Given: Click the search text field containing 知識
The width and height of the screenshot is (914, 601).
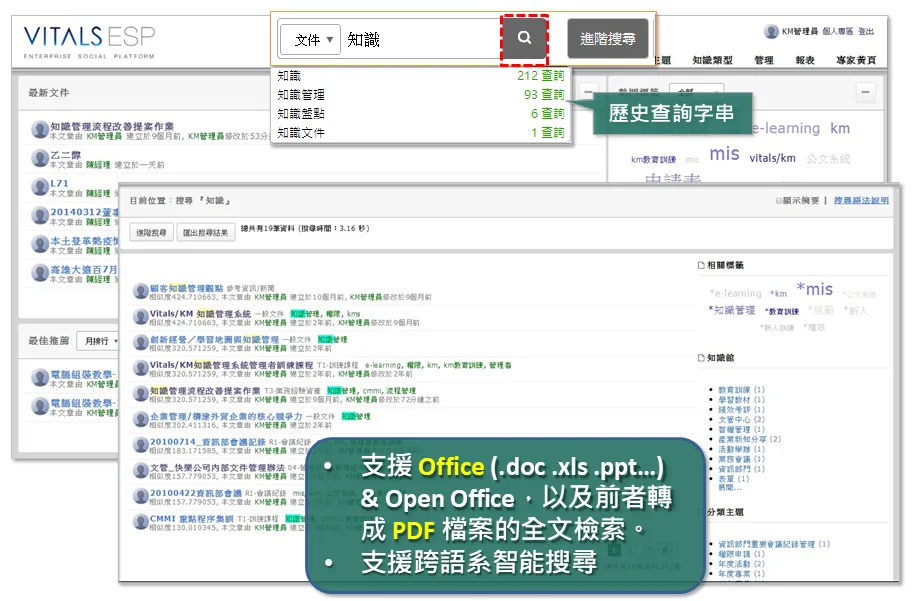Looking at the screenshot, I should [421, 40].
